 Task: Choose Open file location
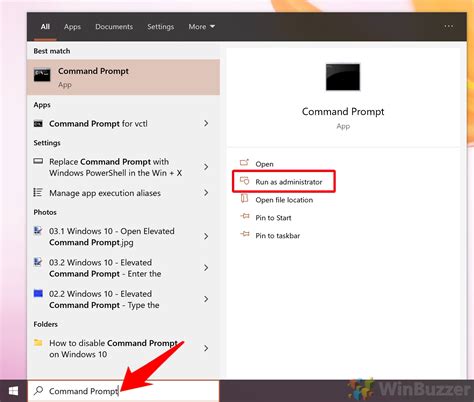(284, 200)
